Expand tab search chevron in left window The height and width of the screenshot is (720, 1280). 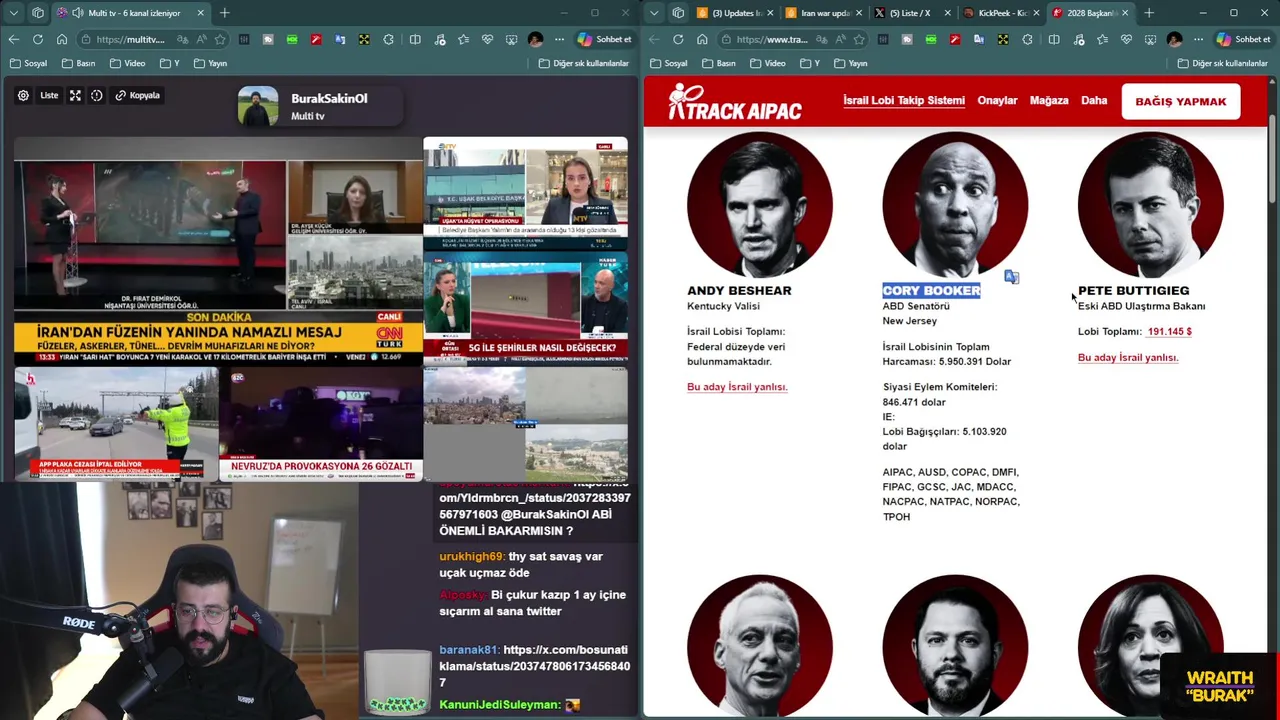coord(12,13)
